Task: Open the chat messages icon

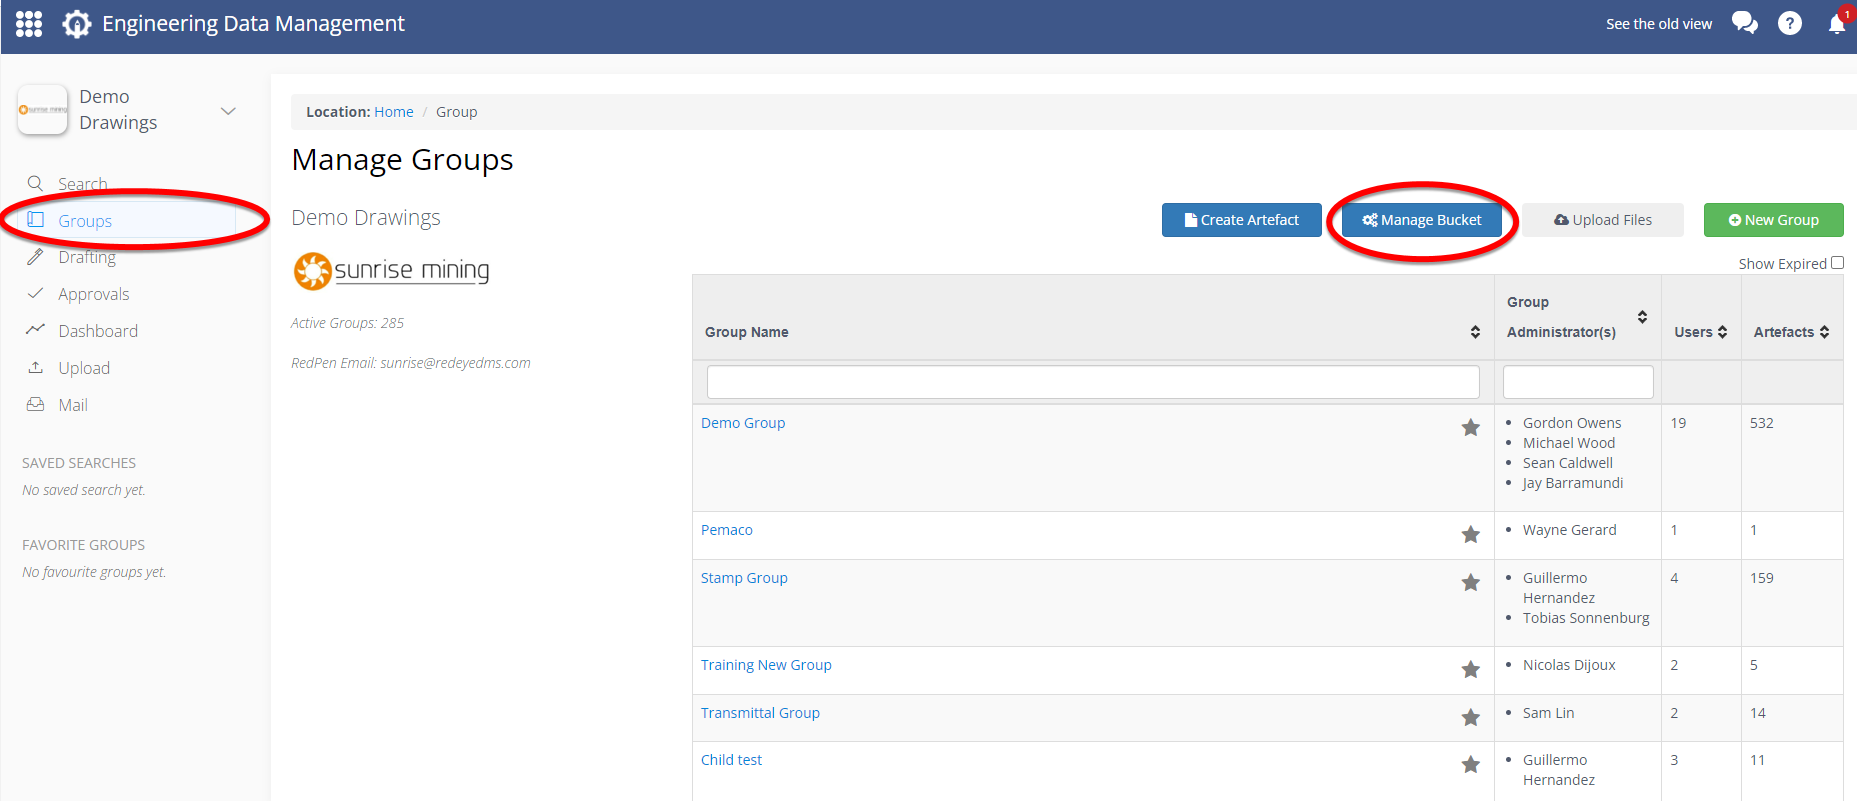Action: tap(1744, 23)
